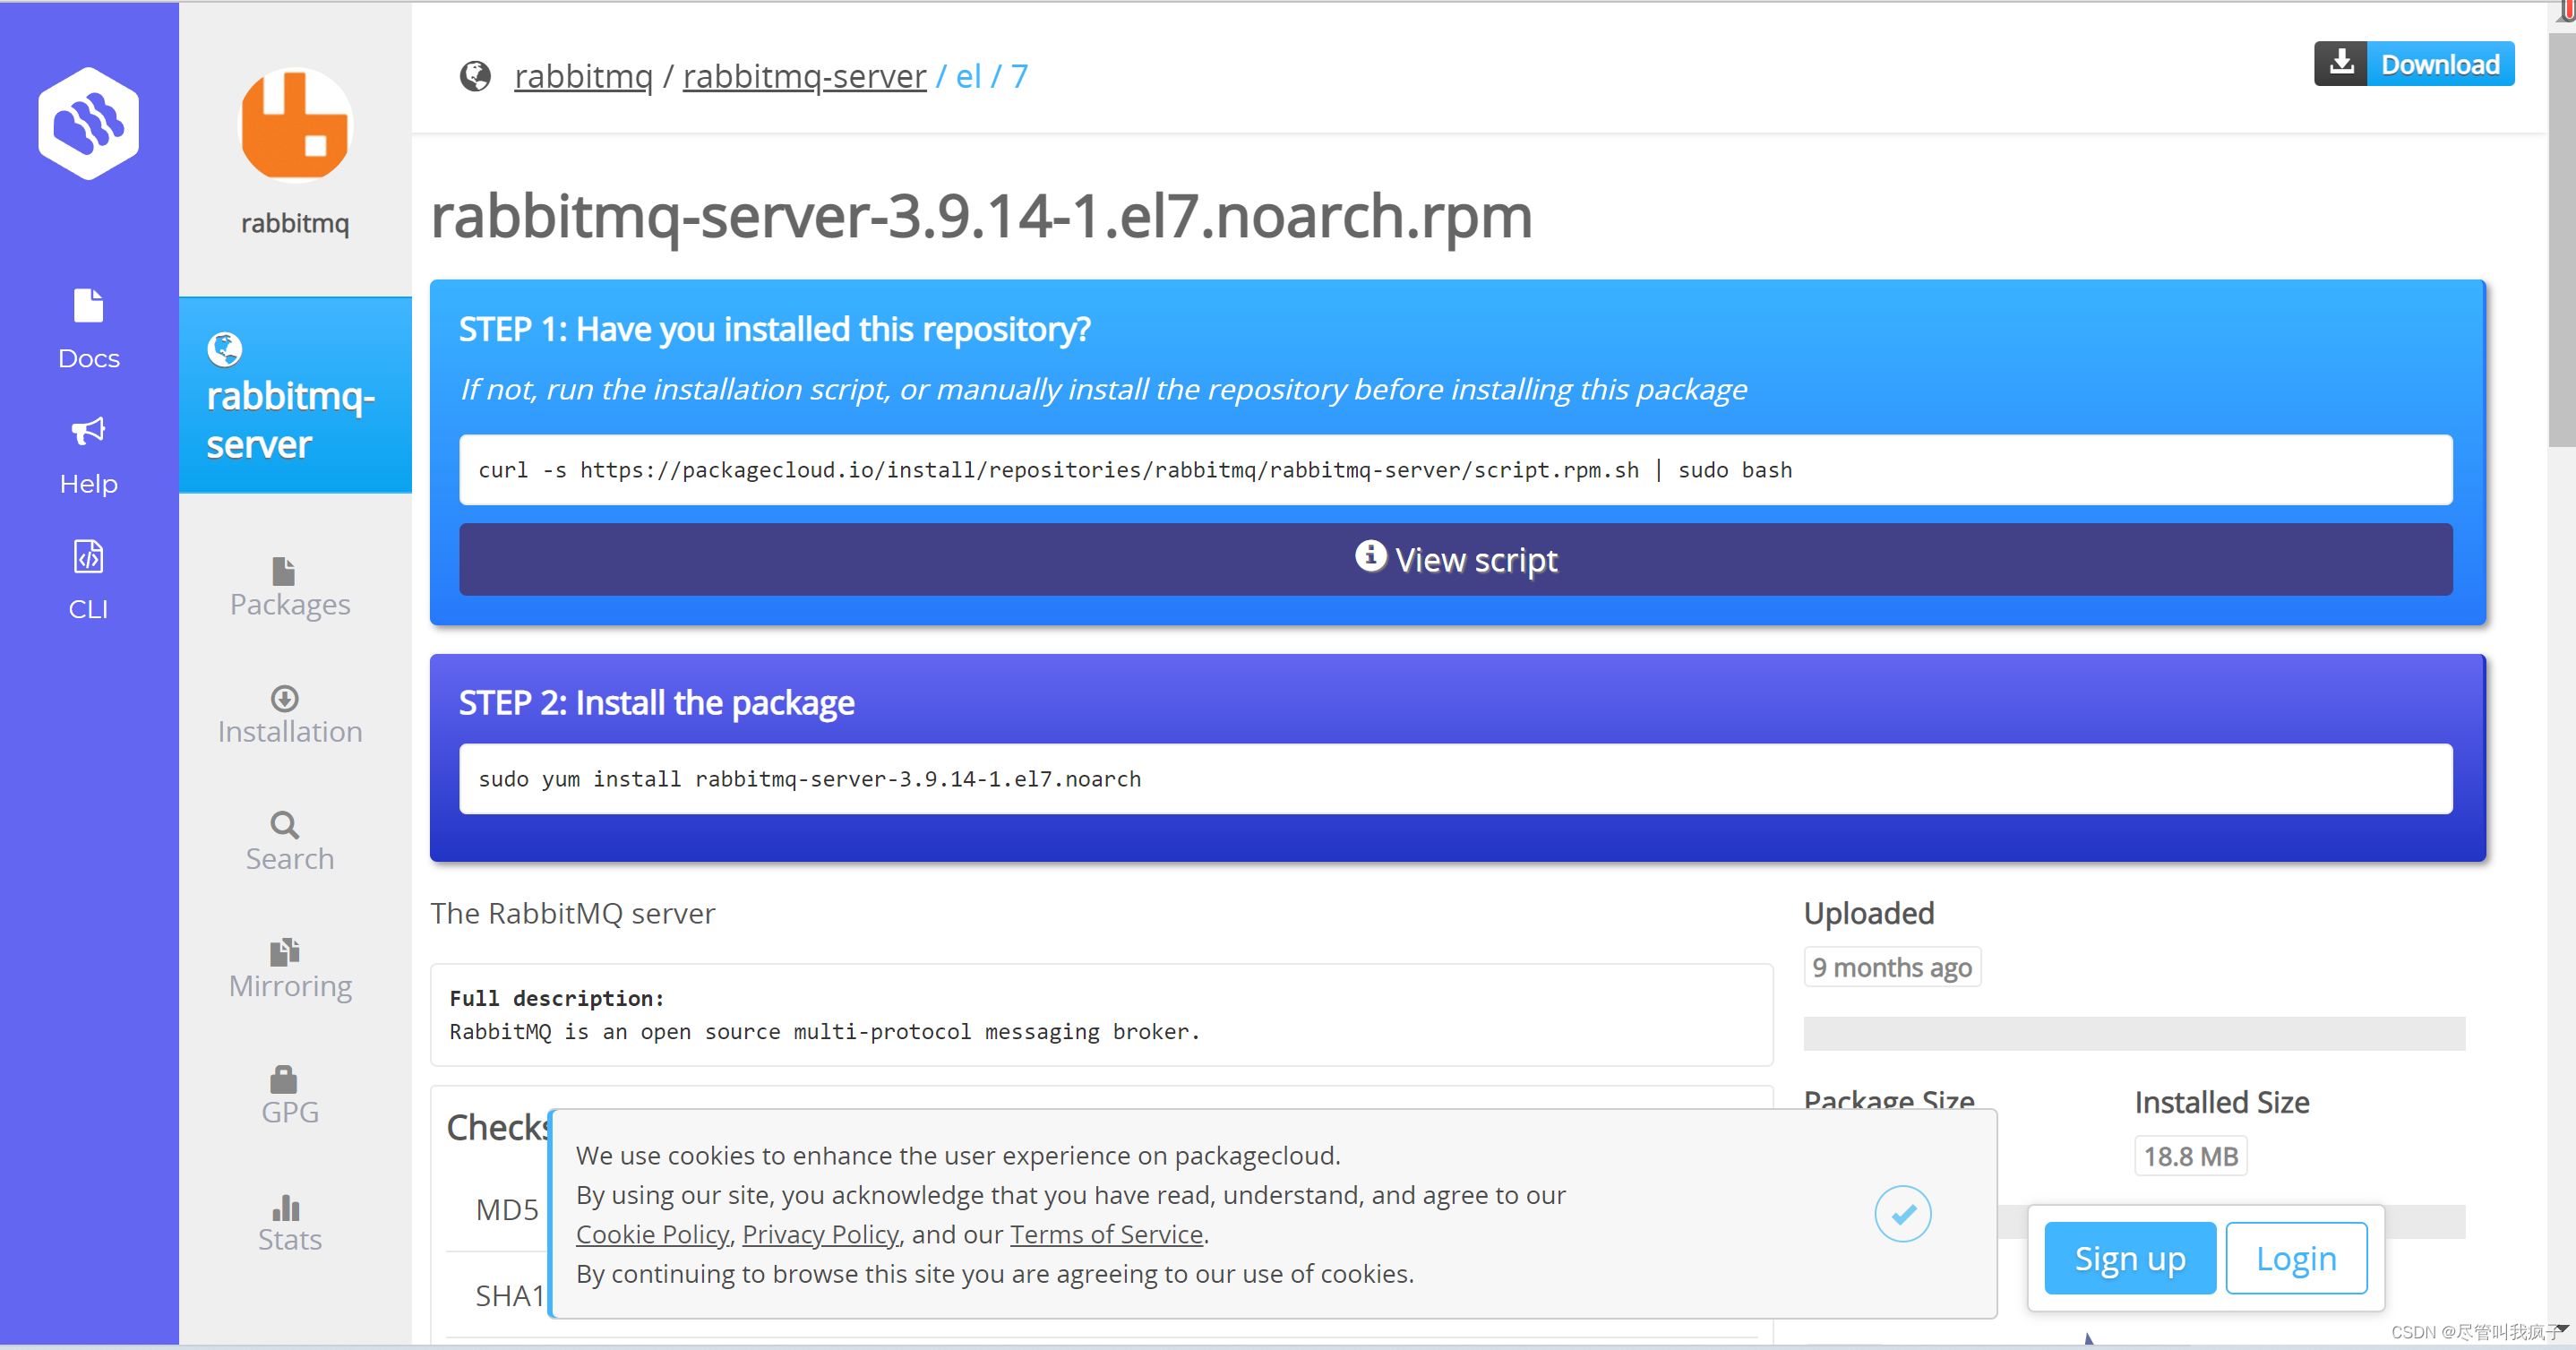Open the CLI code file icon
This screenshot has width=2576, height=1350.
click(x=88, y=557)
